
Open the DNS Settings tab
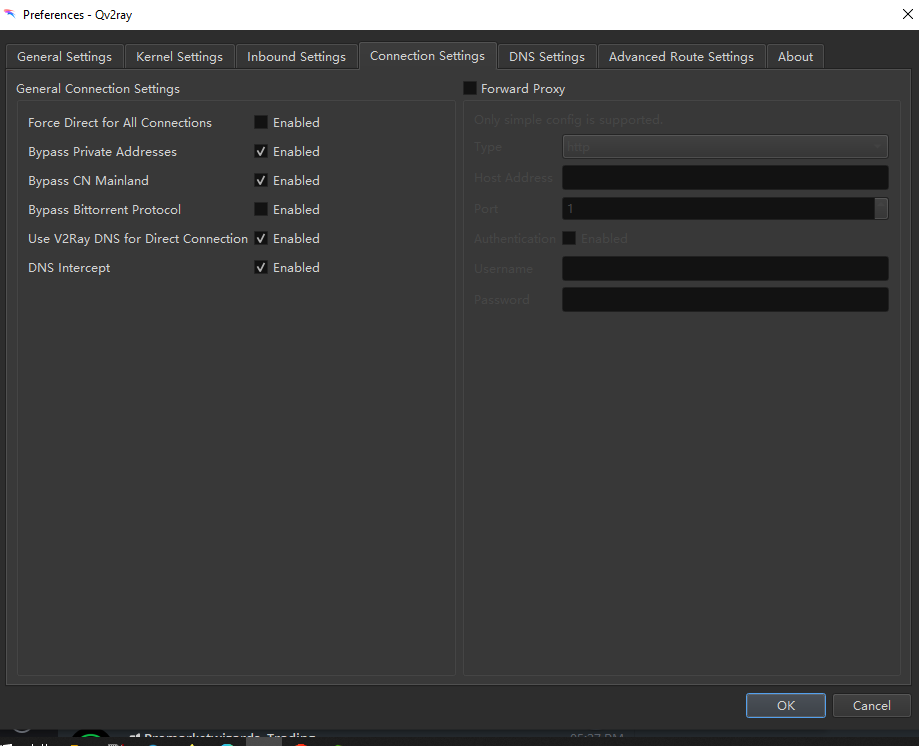coord(547,57)
